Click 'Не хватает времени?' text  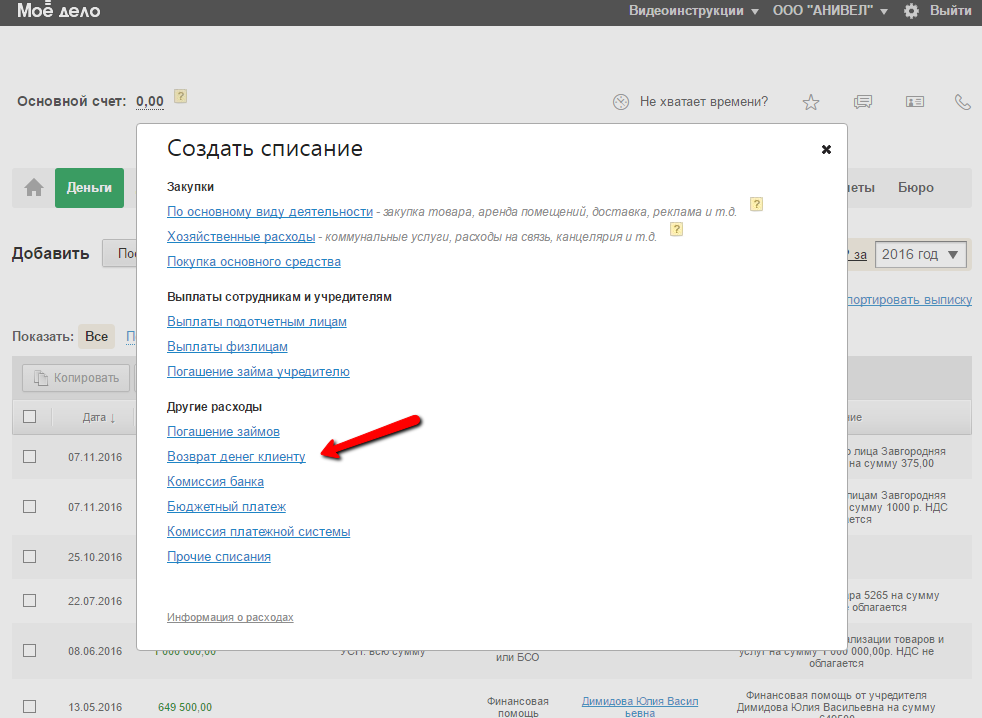703,101
